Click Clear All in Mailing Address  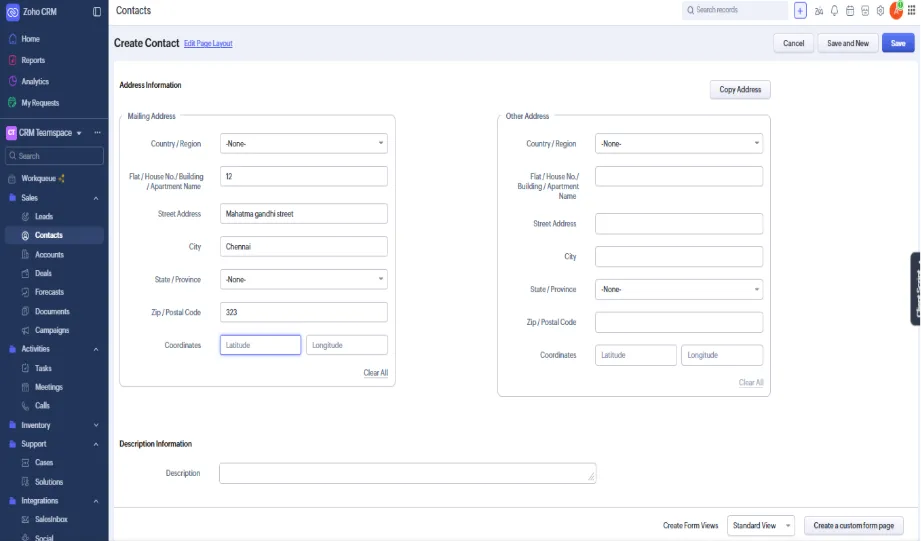[x=375, y=373]
